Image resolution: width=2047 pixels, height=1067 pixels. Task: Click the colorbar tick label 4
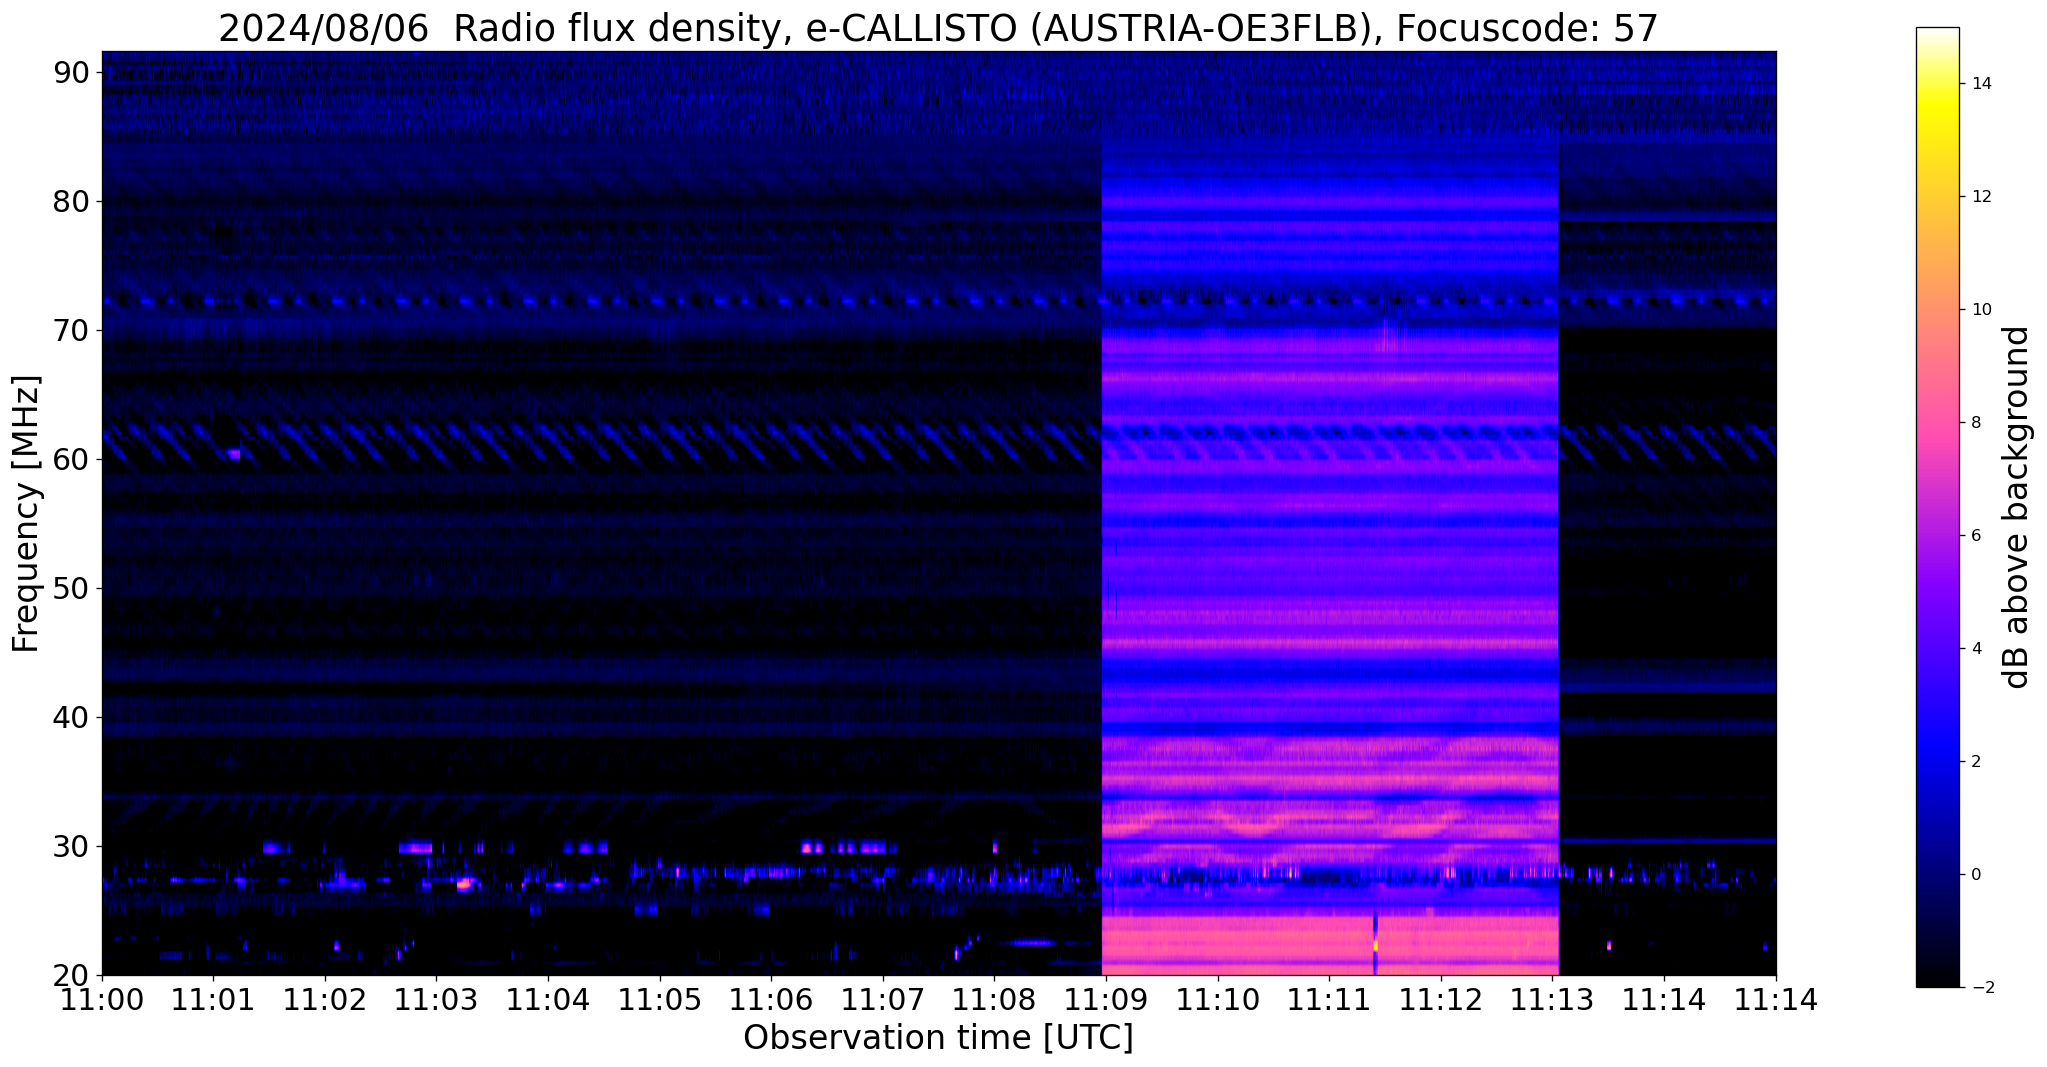point(1976,649)
